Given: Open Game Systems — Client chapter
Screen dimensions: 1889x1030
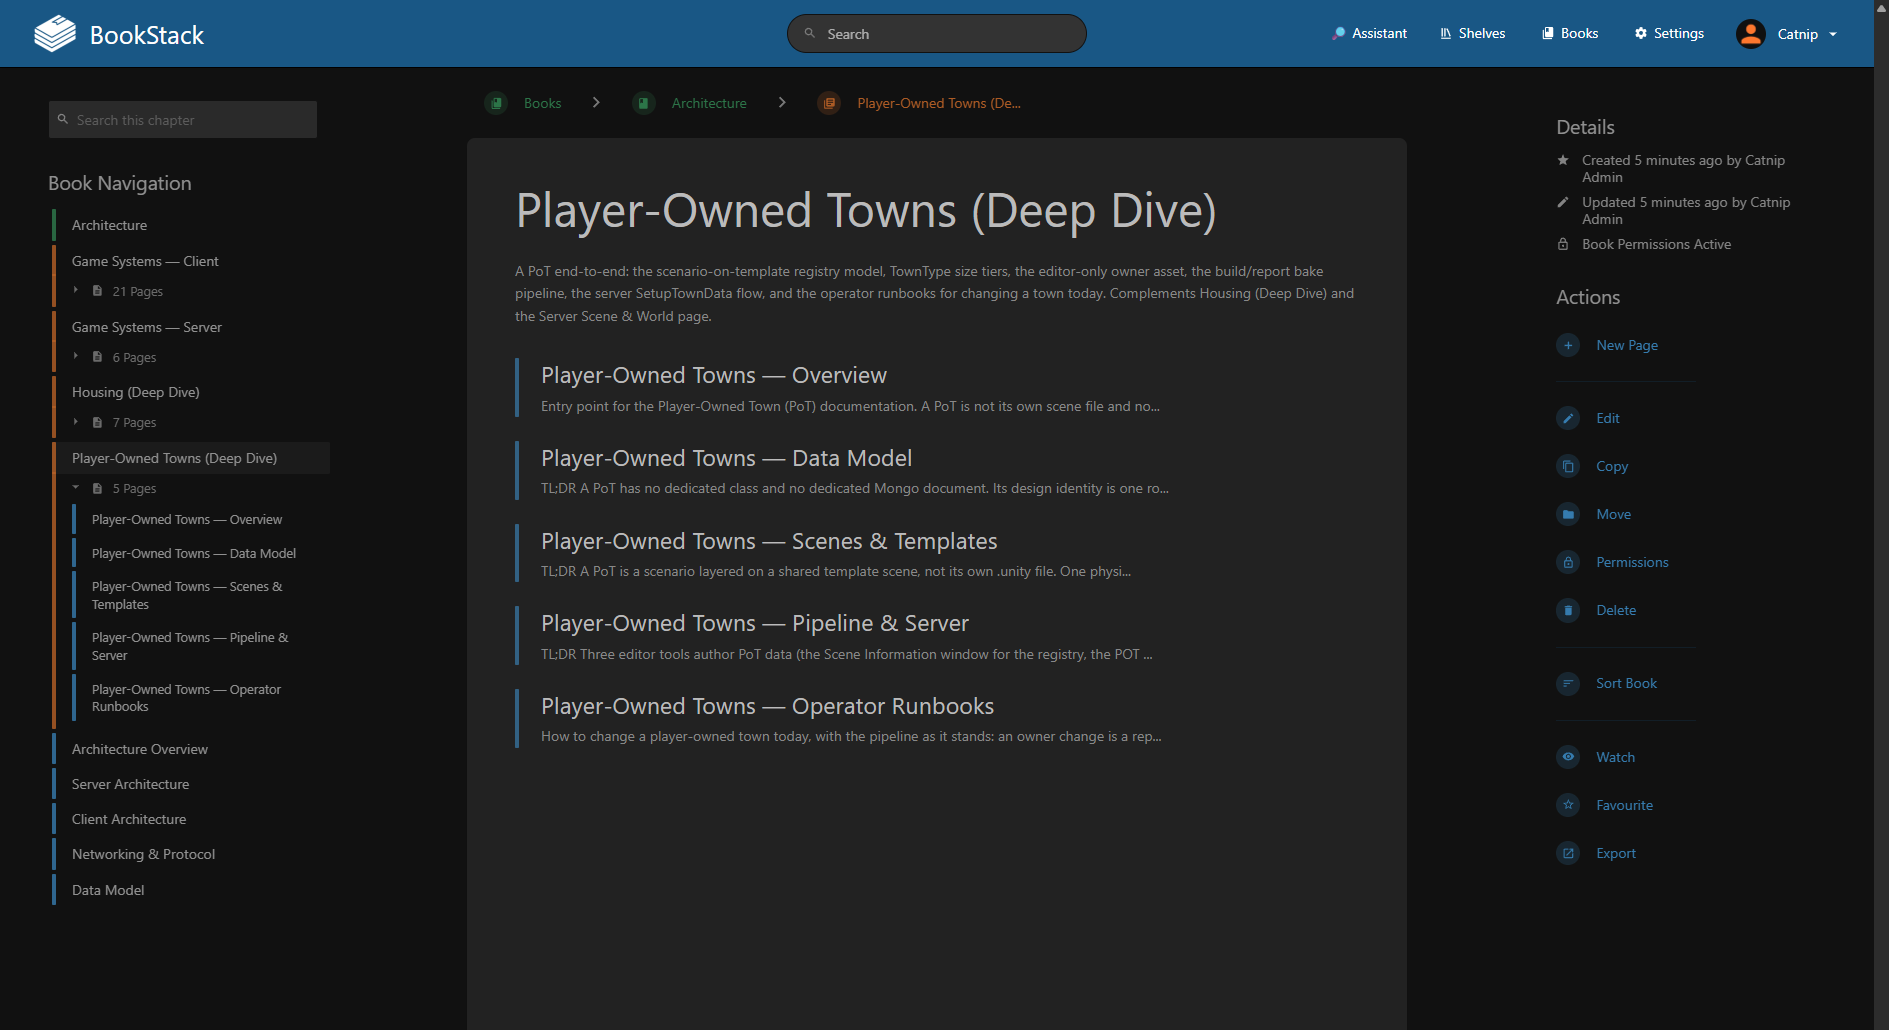Looking at the screenshot, I should pos(145,261).
